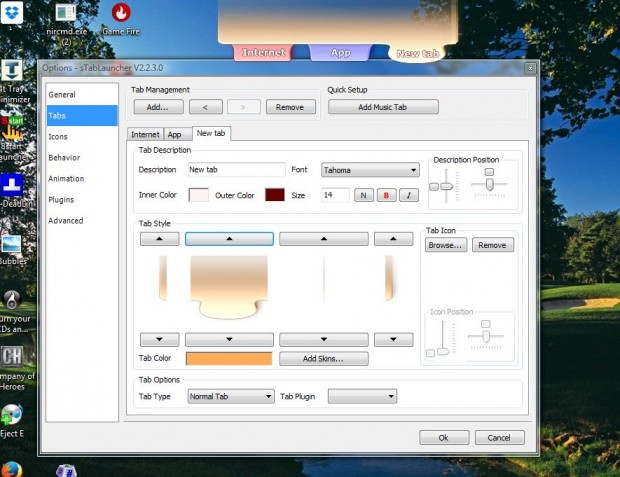Click Description Position vertical slider
This screenshot has height=477, width=620.
(x=446, y=186)
